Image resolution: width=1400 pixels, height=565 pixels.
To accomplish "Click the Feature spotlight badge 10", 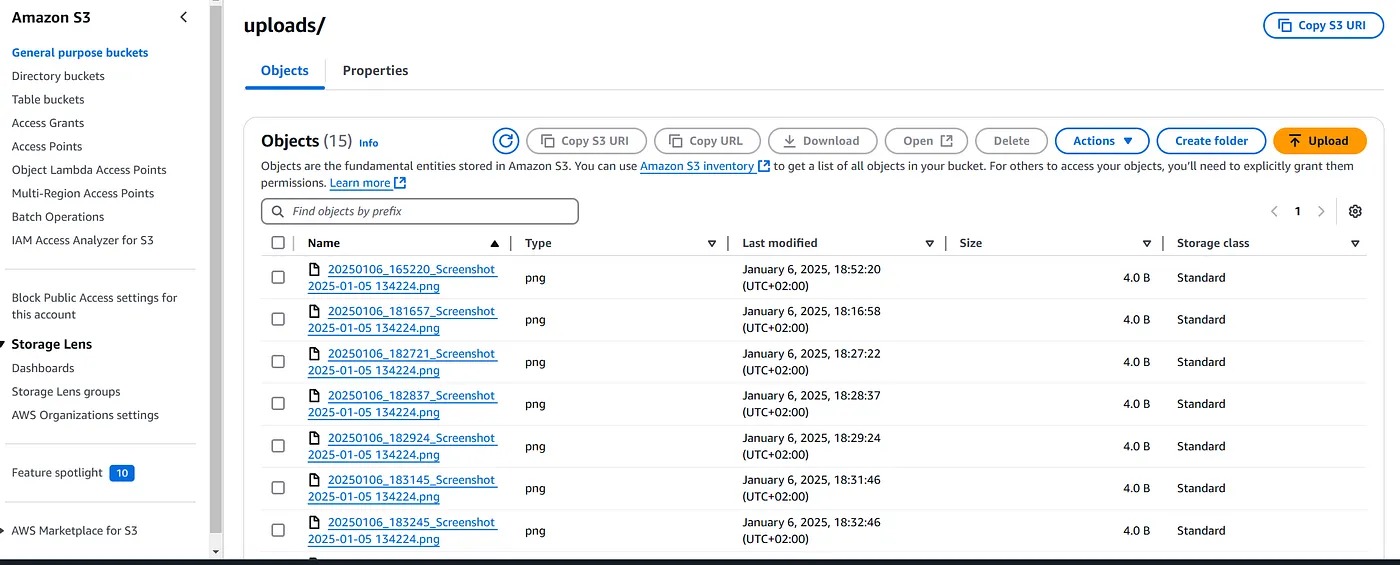I will click(122, 473).
